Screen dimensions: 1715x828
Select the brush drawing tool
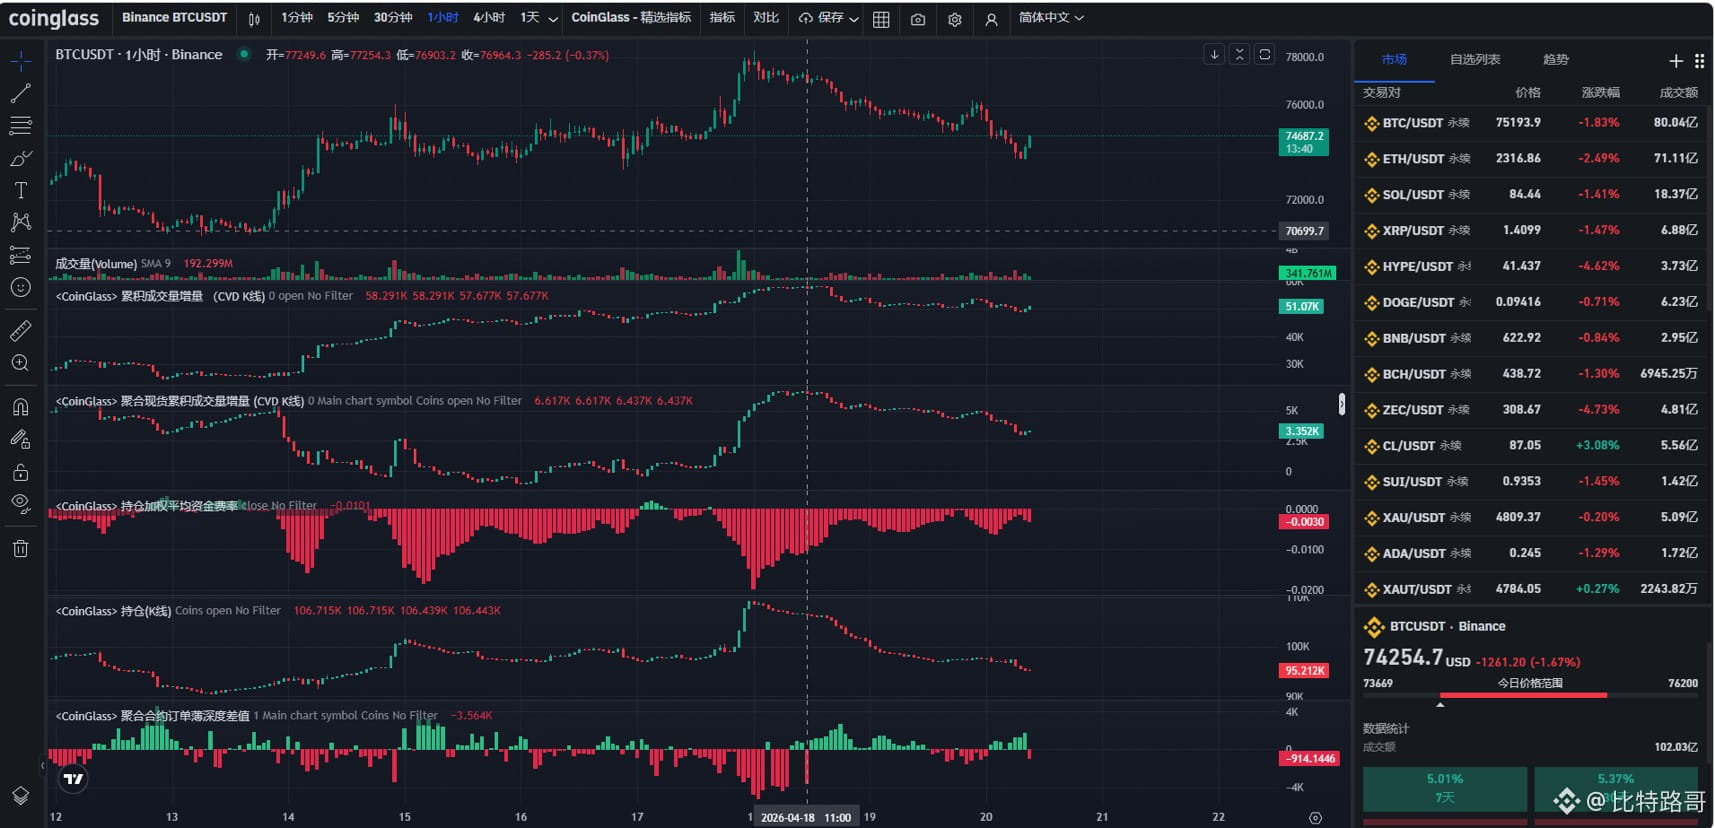(x=20, y=158)
